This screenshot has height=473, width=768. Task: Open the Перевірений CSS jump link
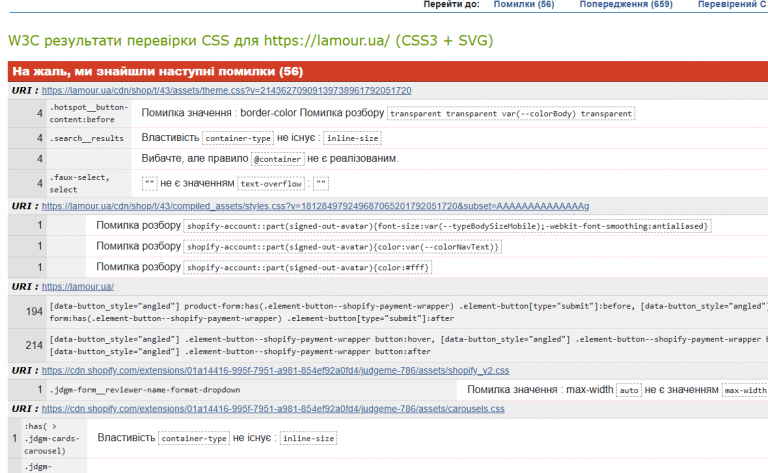pyautogui.click(x=733, y=4)
